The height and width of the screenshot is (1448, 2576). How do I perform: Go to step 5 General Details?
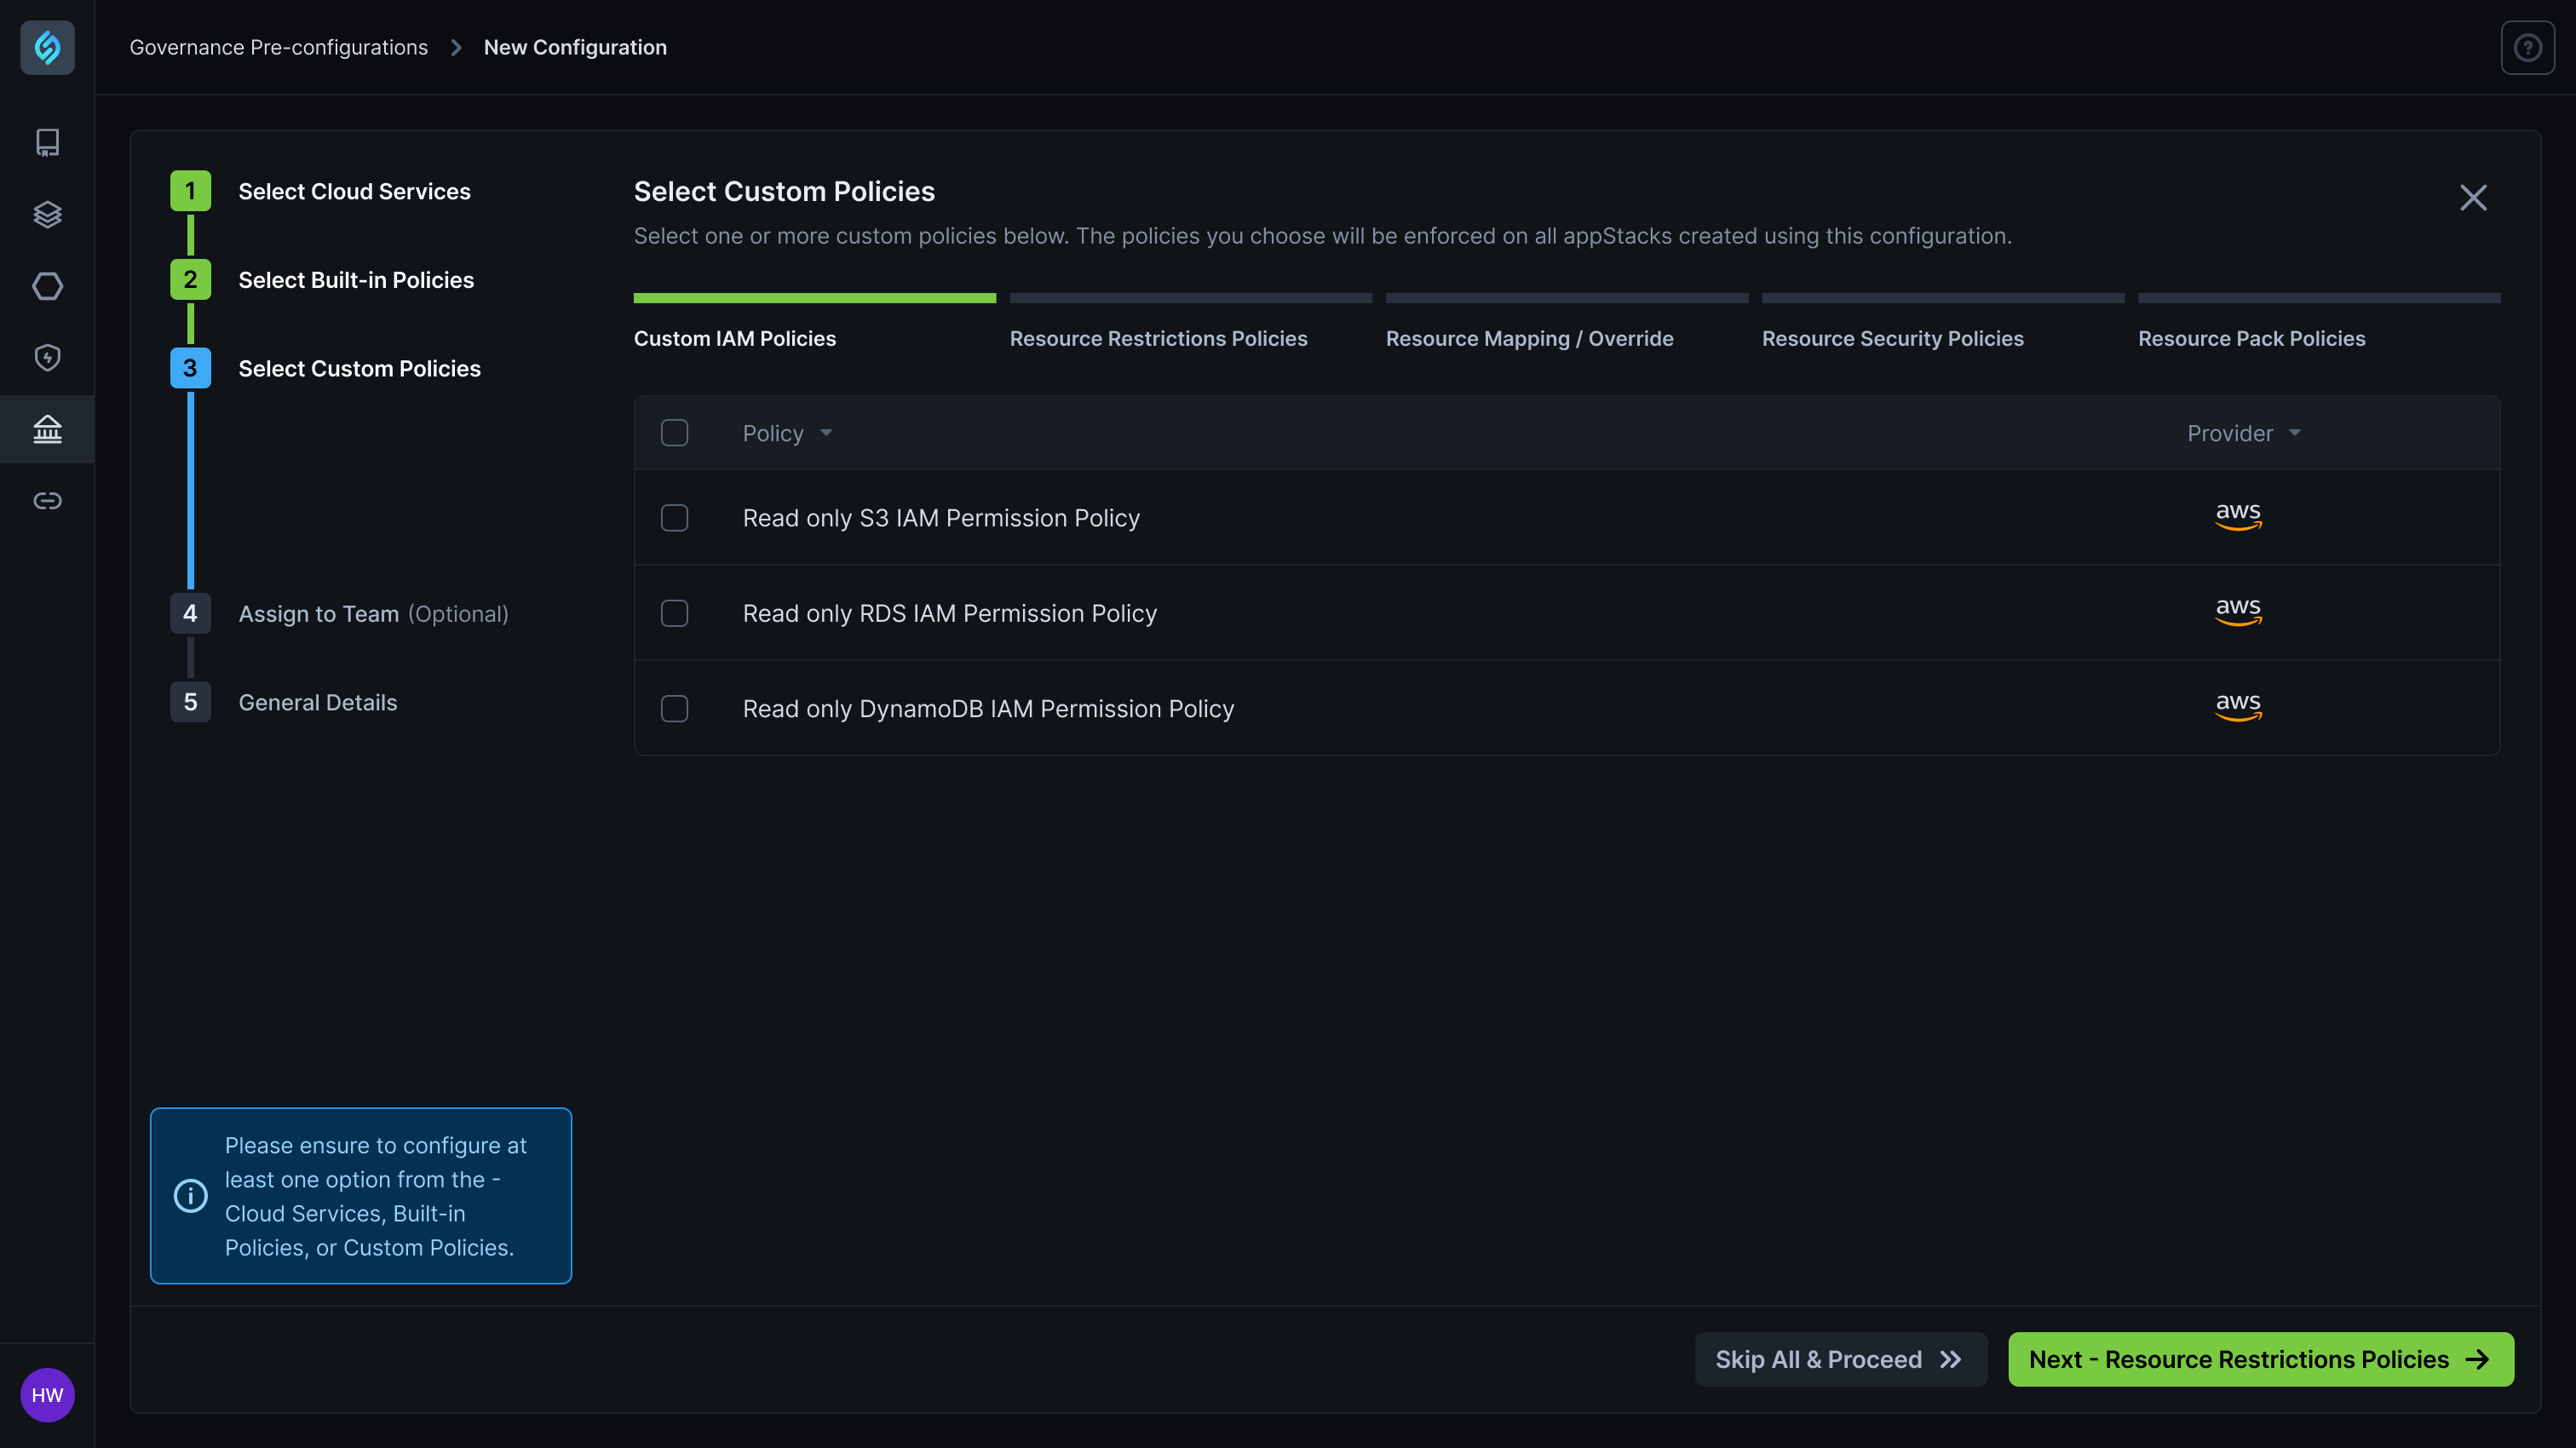tap(284, 702)
